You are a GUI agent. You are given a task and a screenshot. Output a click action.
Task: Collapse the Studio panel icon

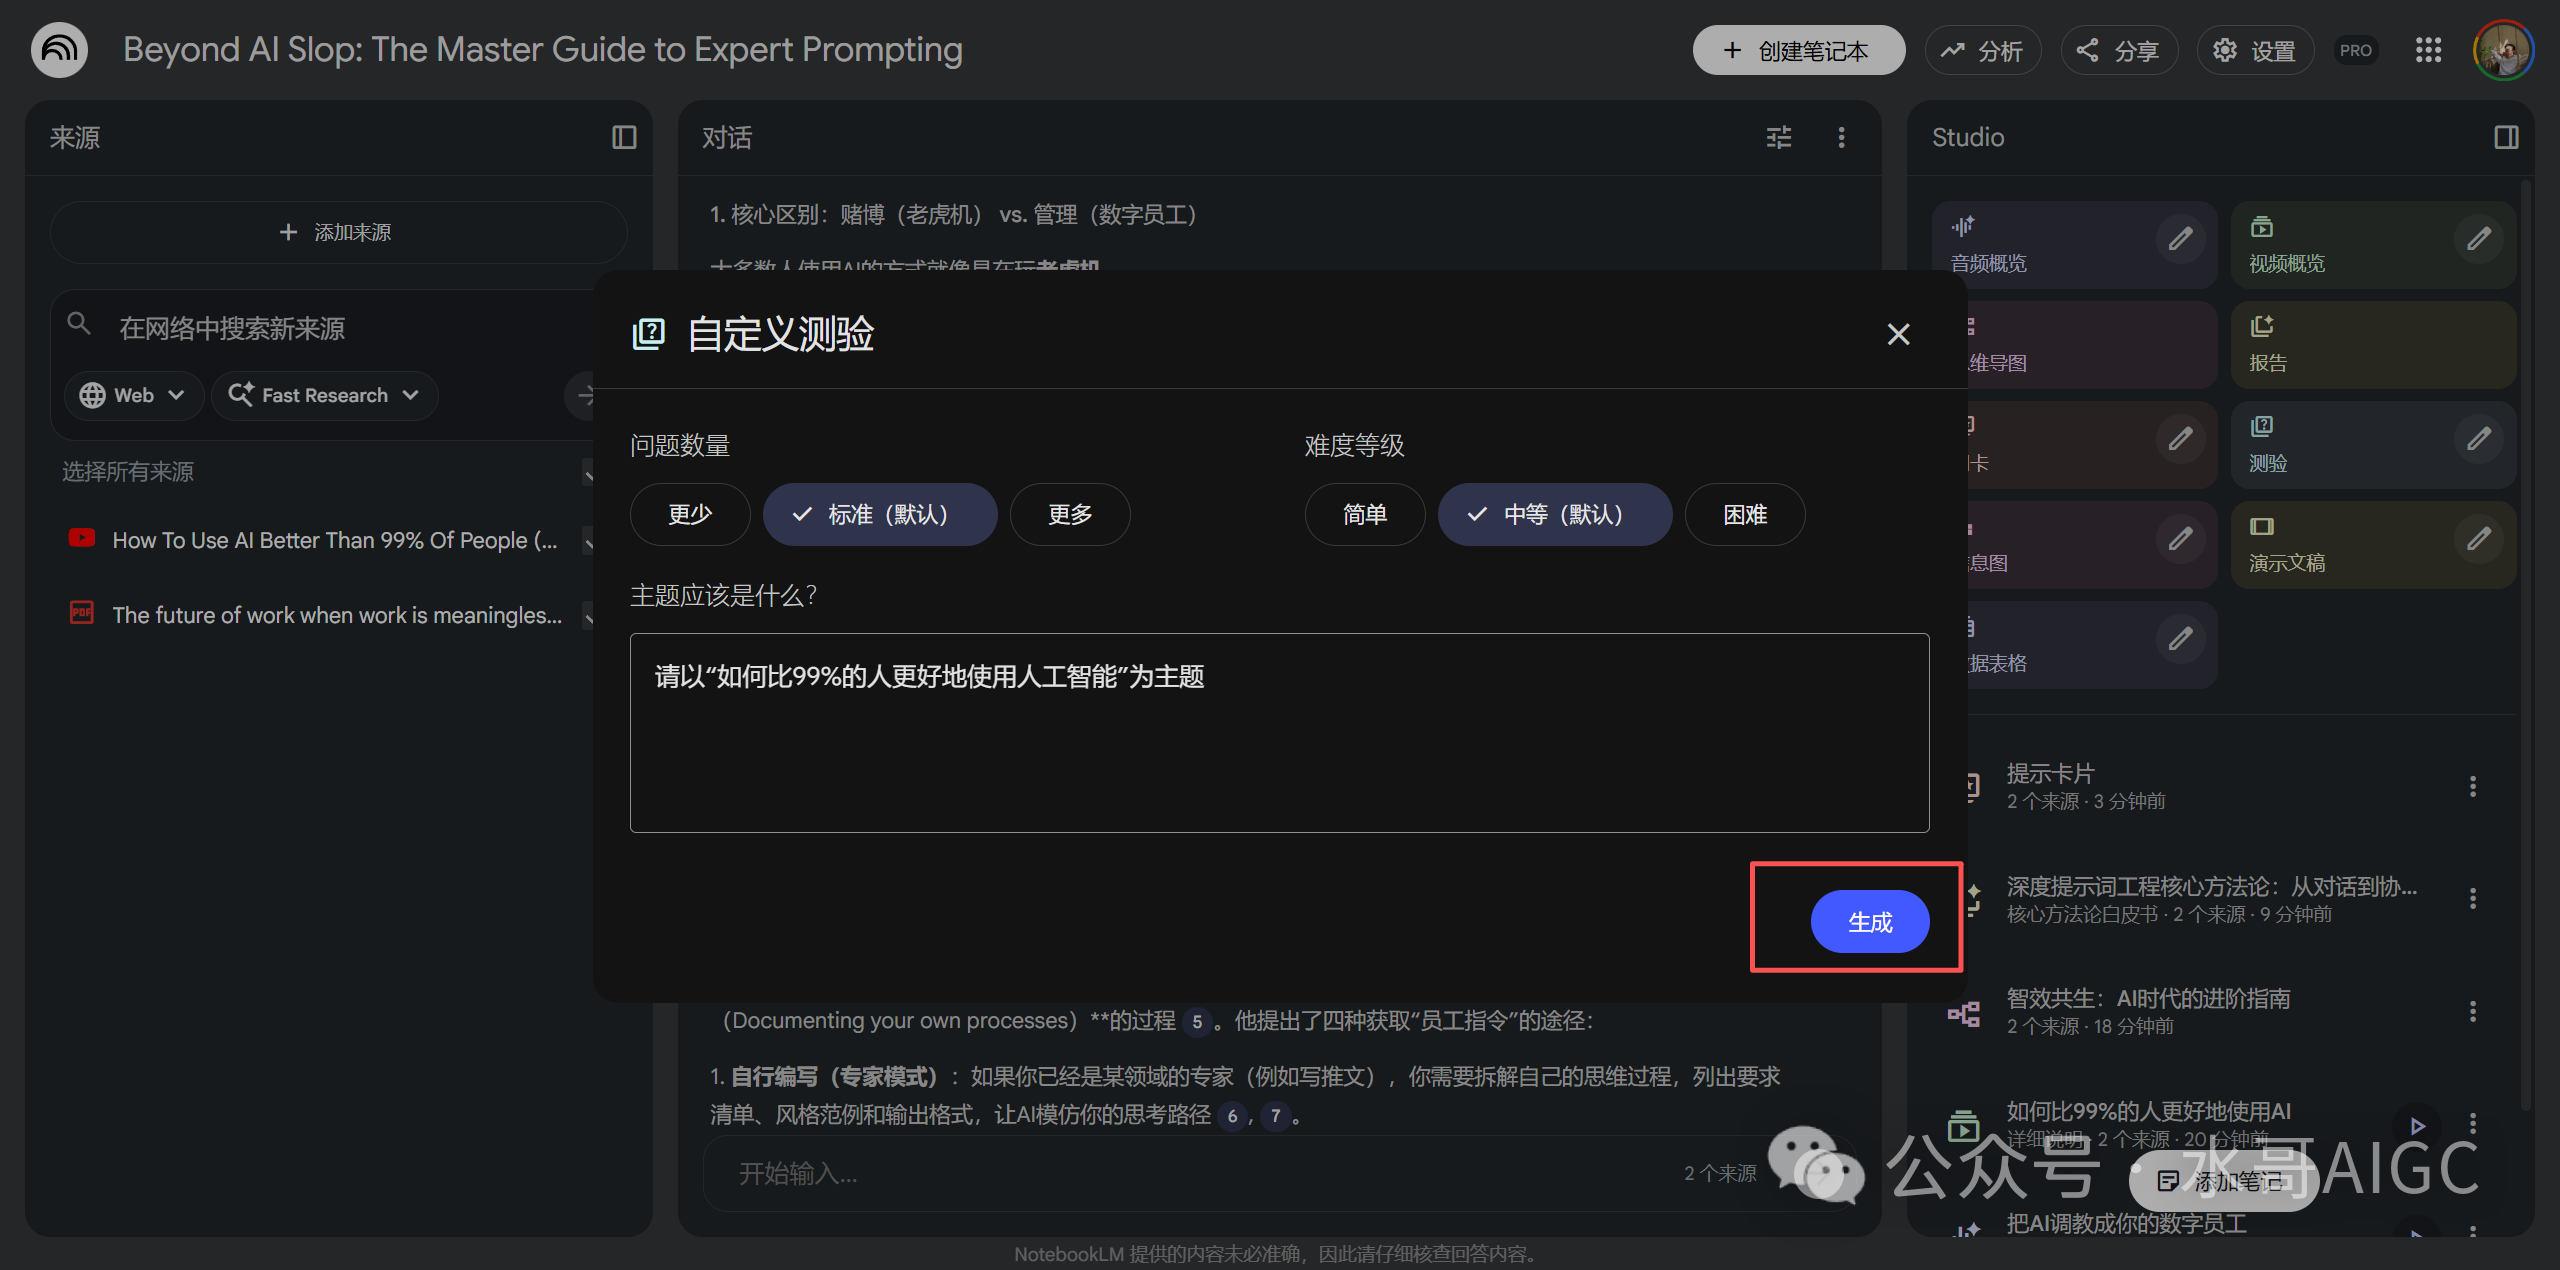2506,137
